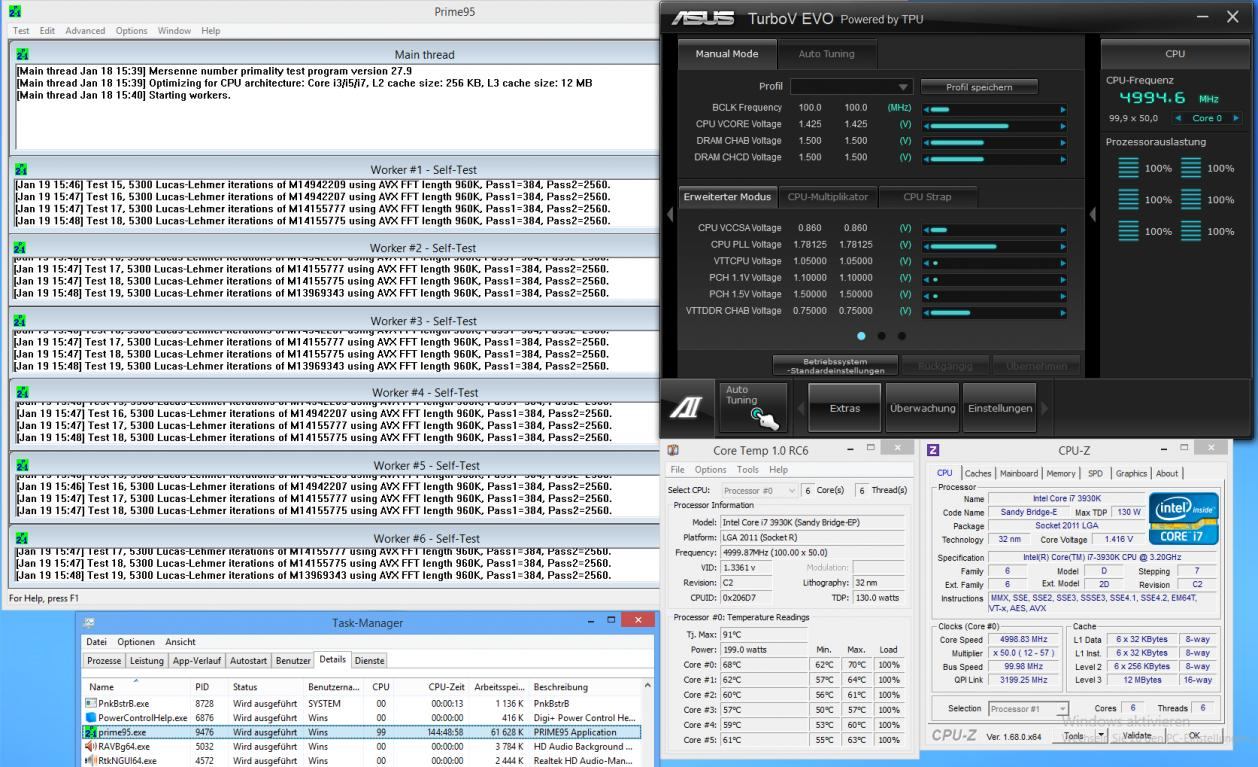Sort Task-Manager by PID column
Image resolution: width=1258 pixels, height=767 pixels.
[x=202, y=687]
